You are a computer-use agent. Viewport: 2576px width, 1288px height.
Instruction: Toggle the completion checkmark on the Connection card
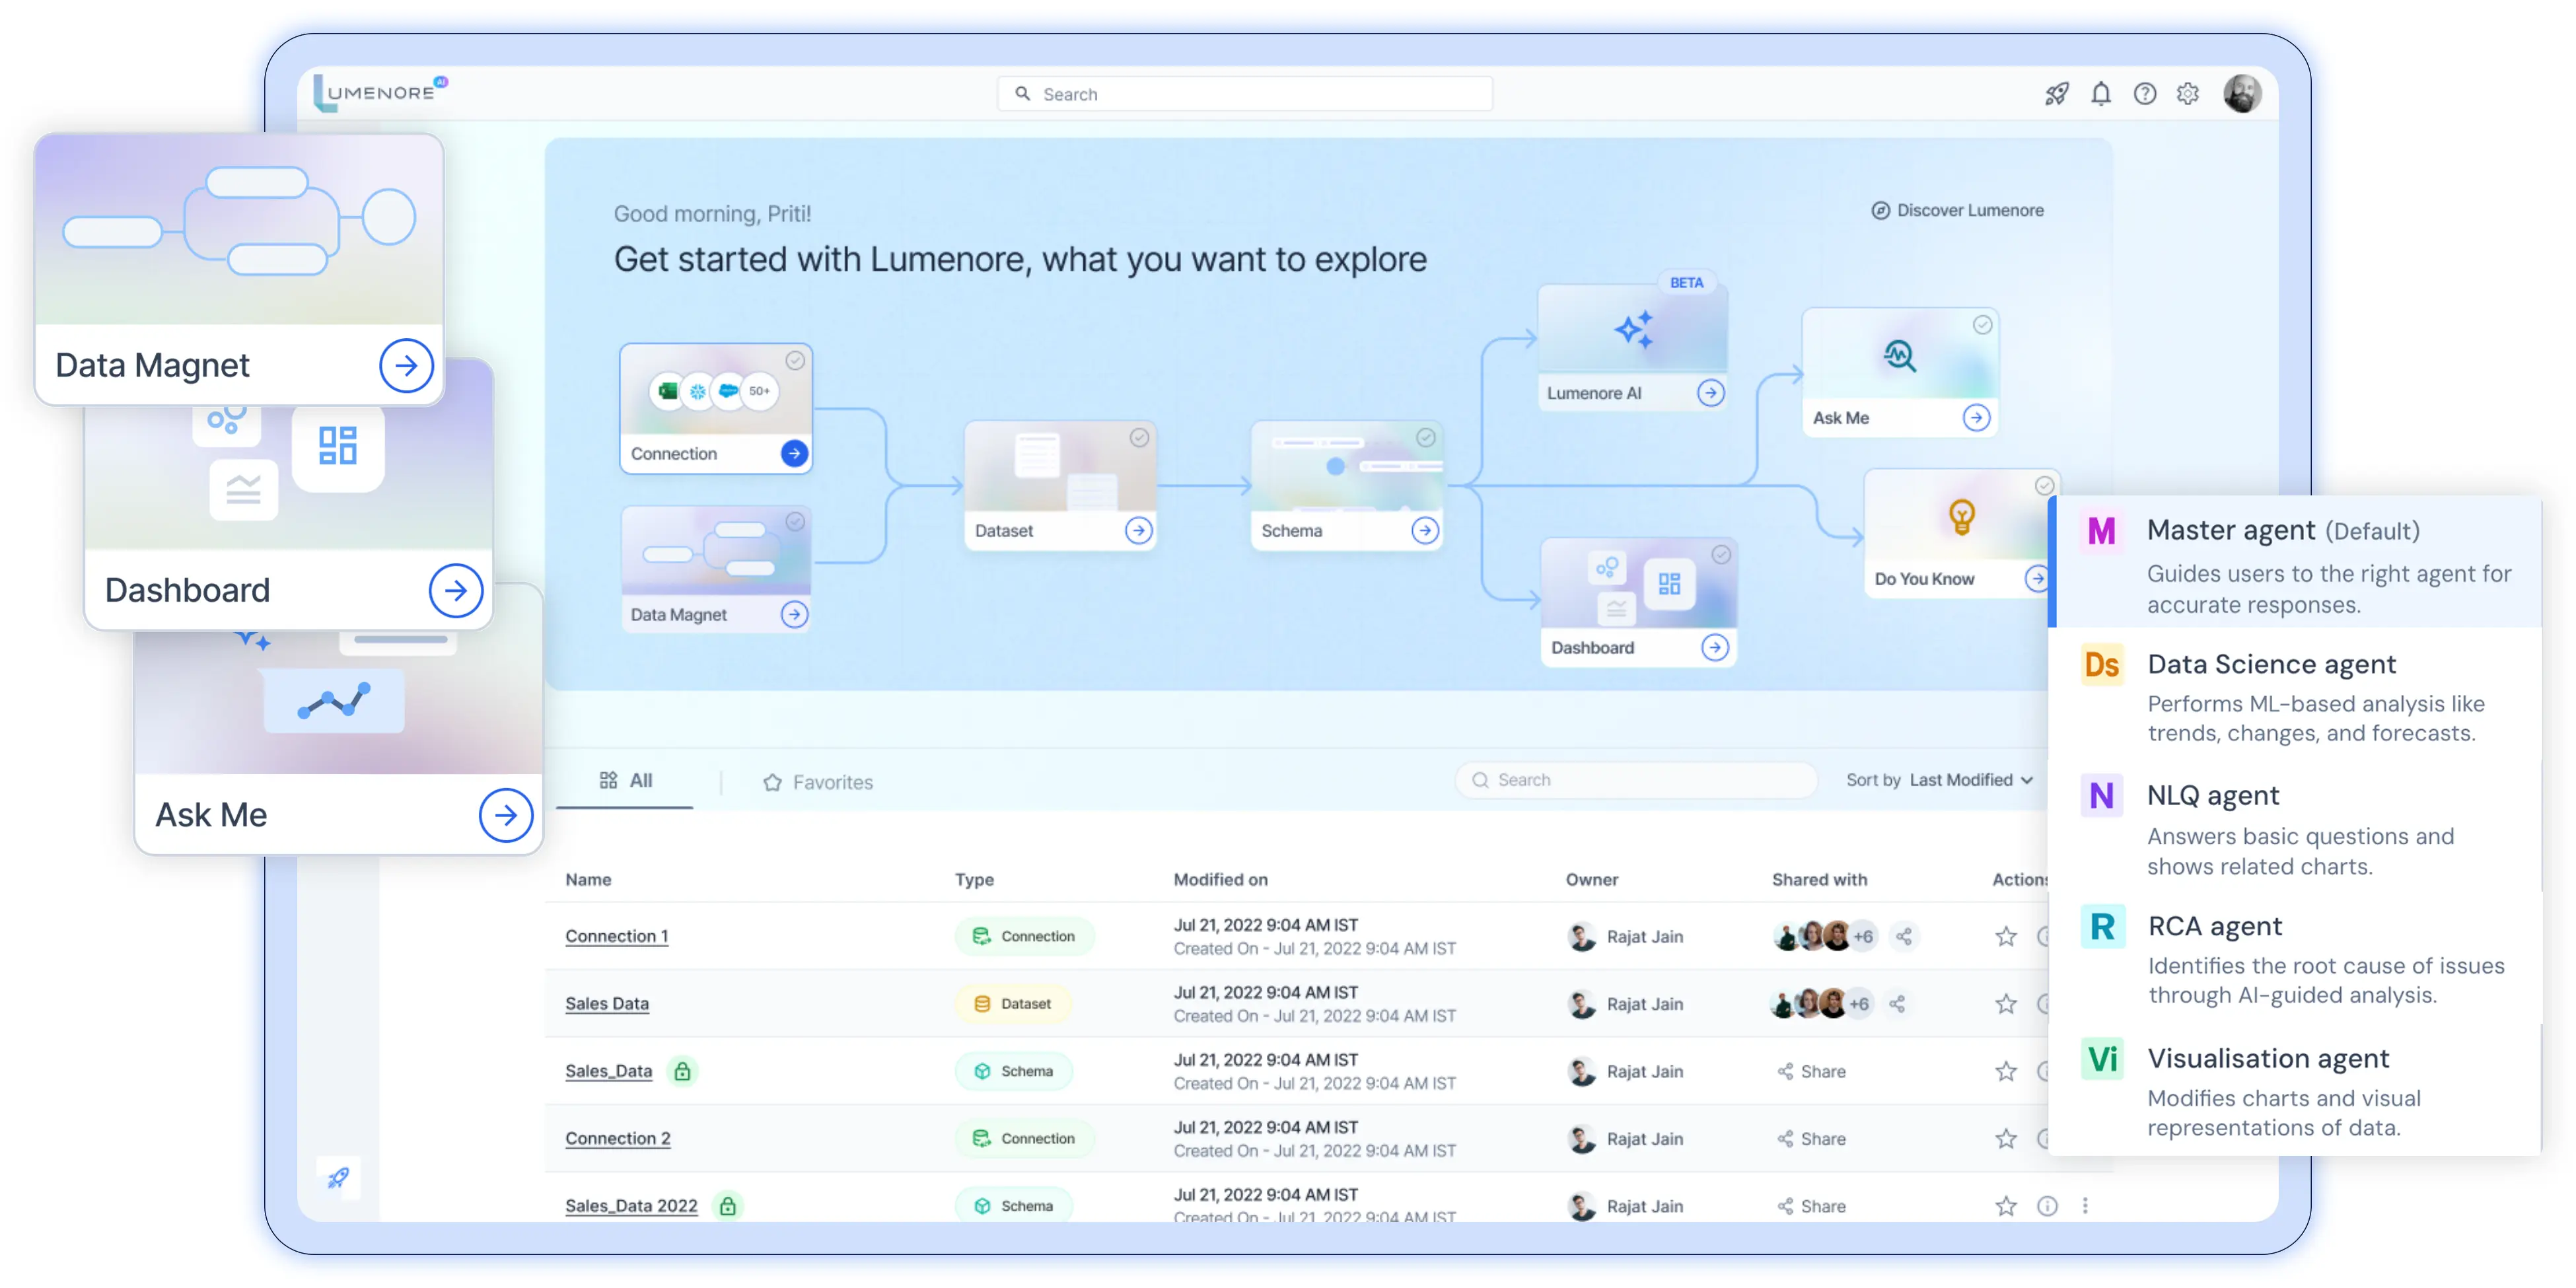796,361
